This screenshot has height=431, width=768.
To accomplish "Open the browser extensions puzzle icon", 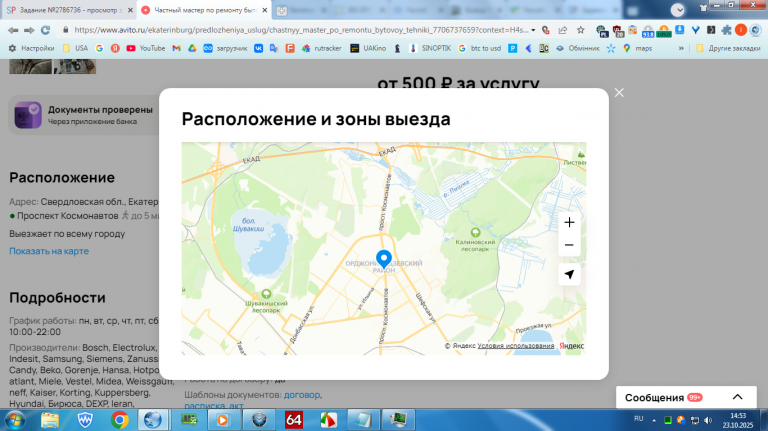I will coord(726,30).
